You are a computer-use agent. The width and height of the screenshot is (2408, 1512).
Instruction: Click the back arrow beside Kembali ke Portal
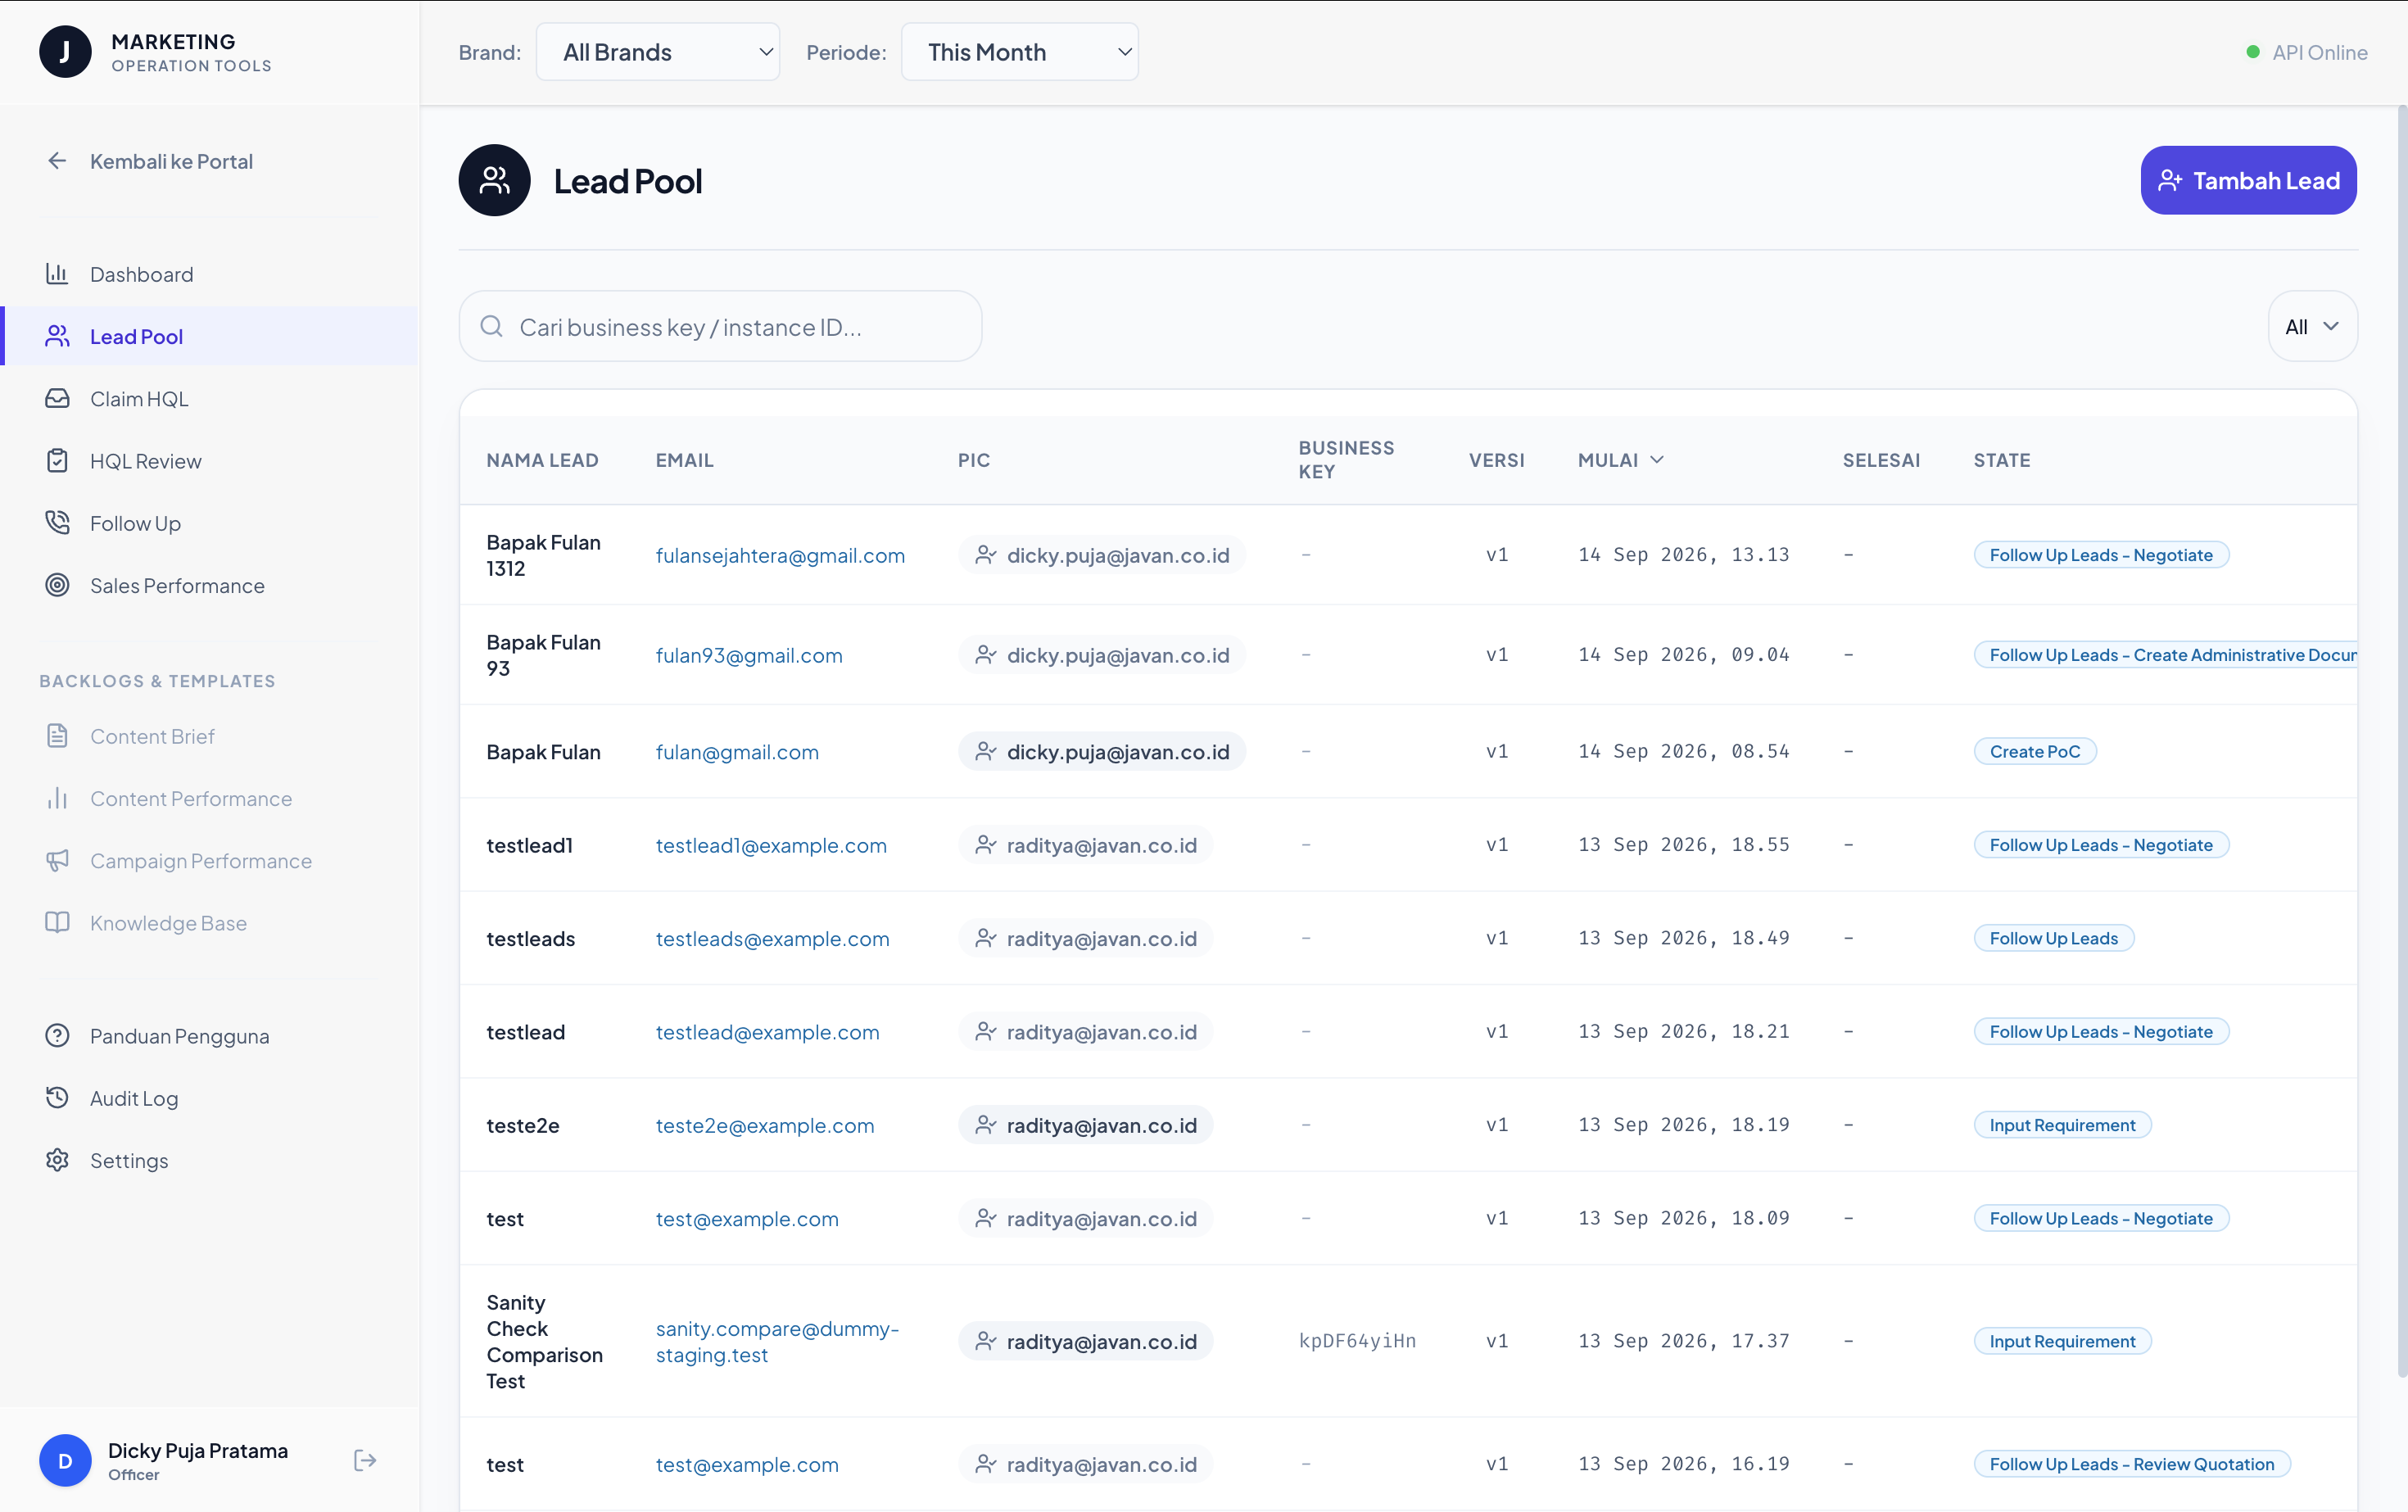click(57, 161)
